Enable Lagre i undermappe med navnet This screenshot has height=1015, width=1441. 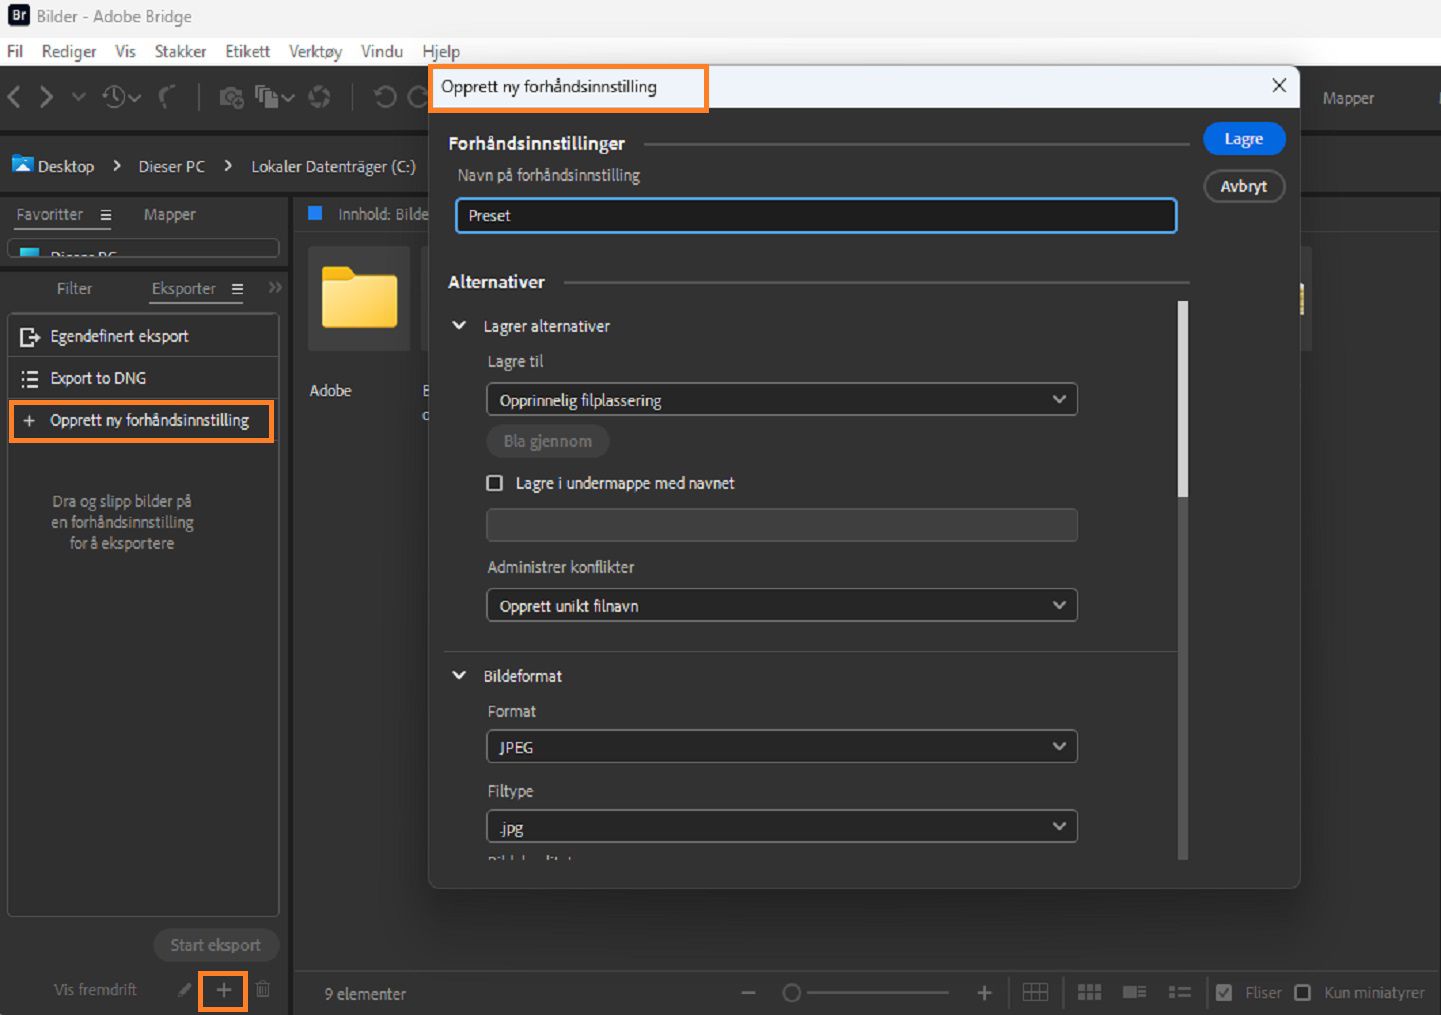pyautogui.click(x=494, y=483)
